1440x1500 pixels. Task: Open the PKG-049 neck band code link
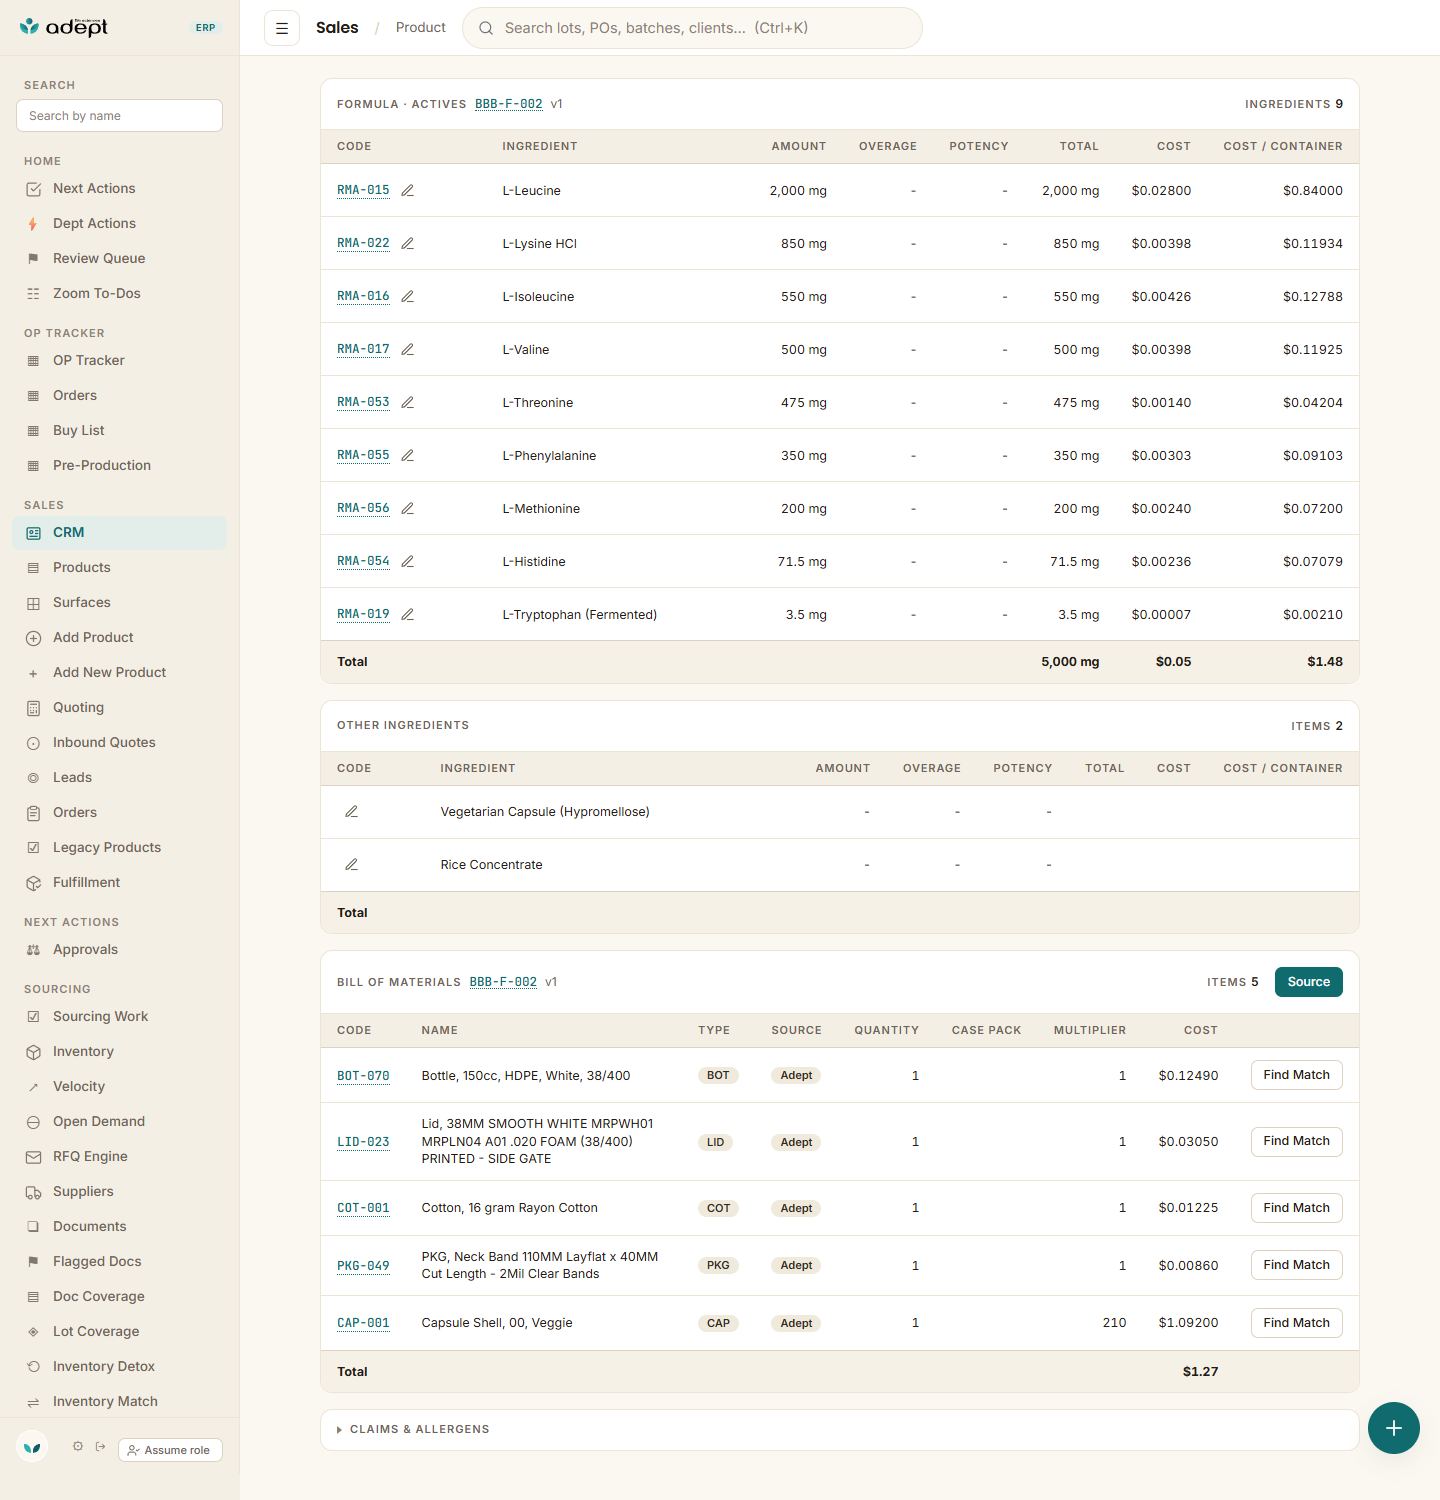point(363,1266)
